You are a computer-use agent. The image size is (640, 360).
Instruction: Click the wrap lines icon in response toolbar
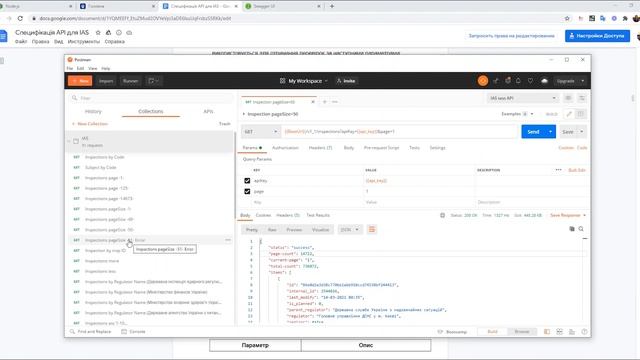click(x=372, y=229)
